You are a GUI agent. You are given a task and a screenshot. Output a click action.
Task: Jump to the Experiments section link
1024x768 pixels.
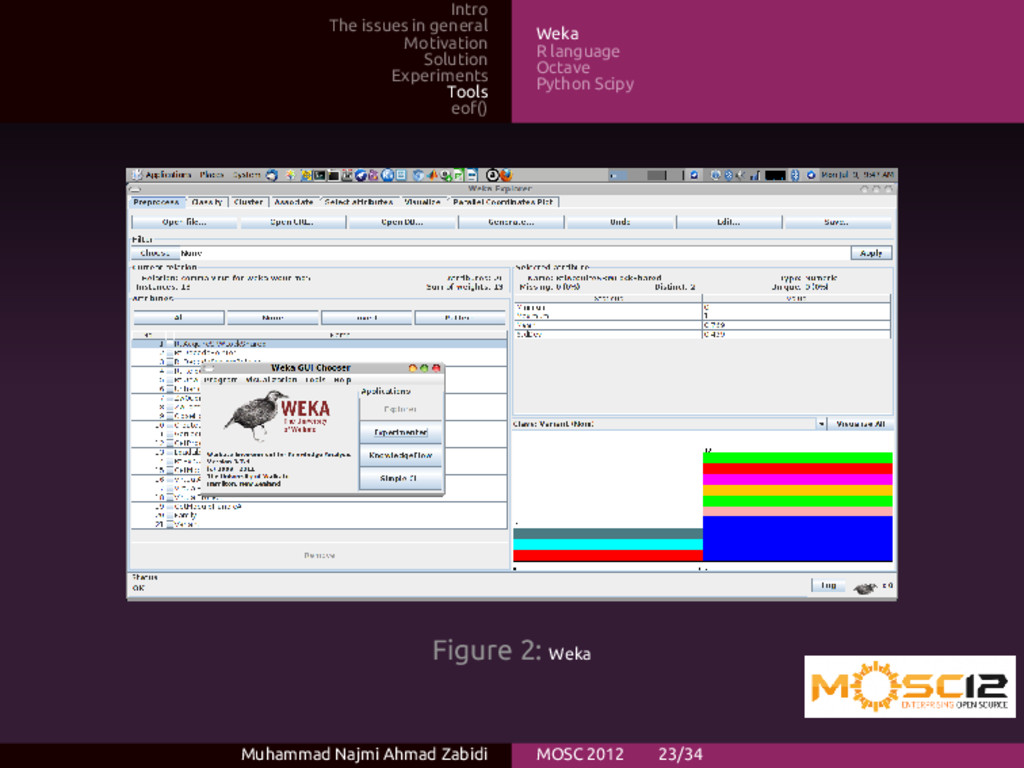[x=440, y=76]
